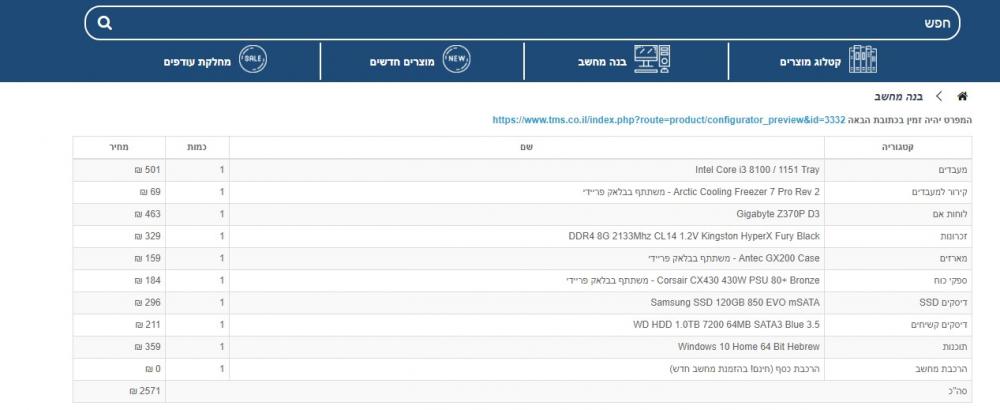Open the בנה מחשב menu item
This screenshot has width=1000, height=410.
click(x=602, y=62)
